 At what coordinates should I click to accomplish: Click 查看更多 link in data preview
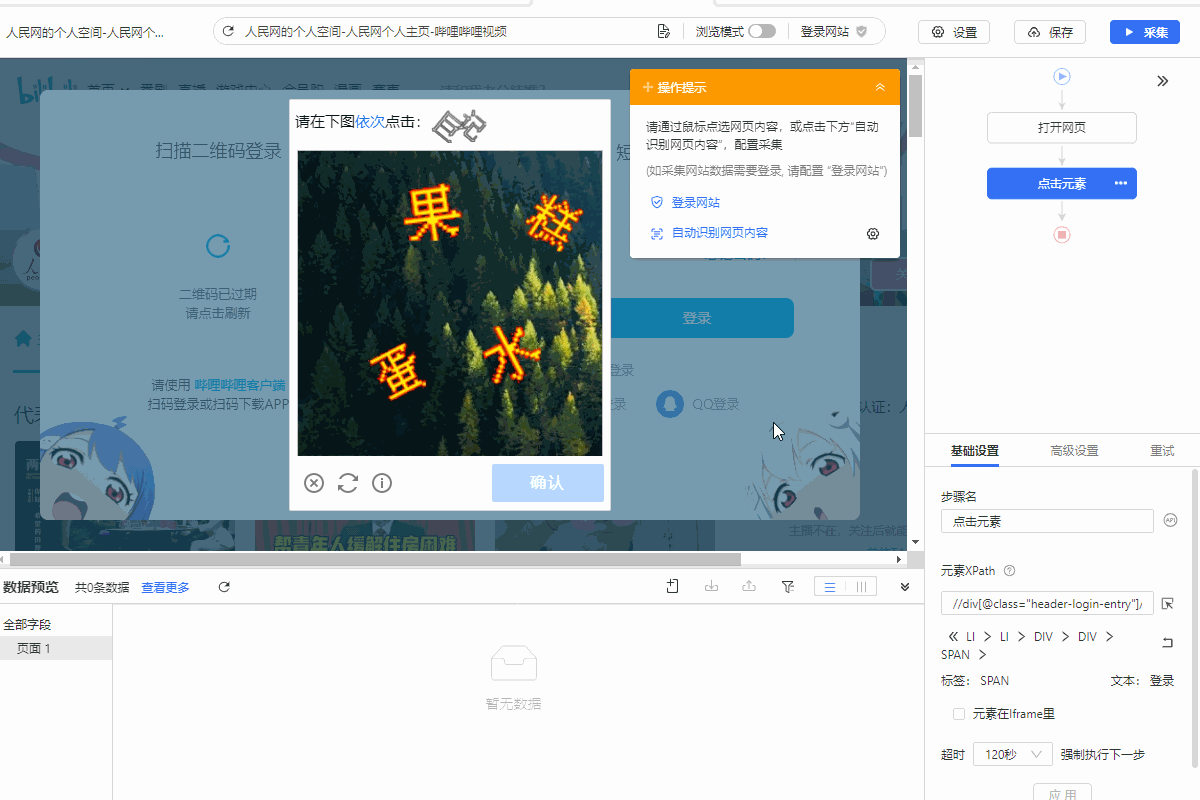coord(165,587)
